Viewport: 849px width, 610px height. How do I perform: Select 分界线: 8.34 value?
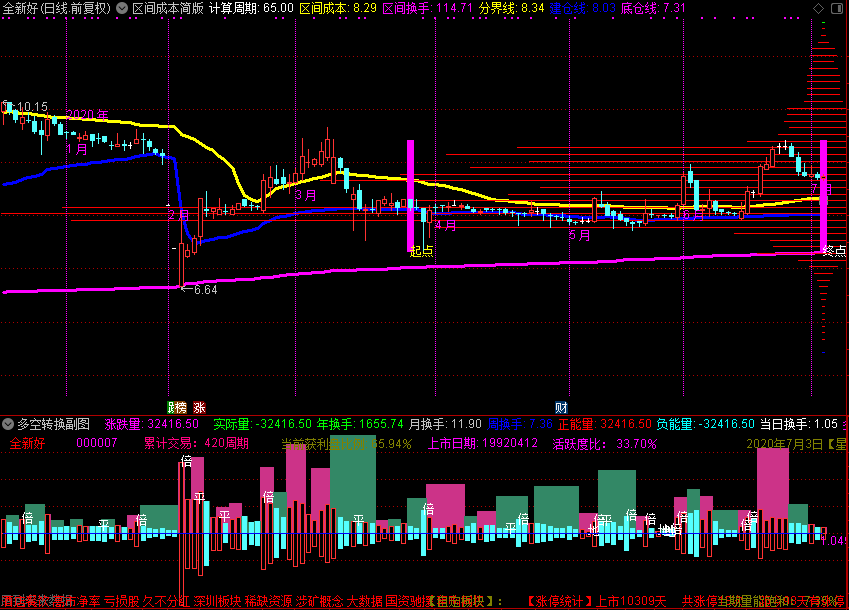coord(511,8)
